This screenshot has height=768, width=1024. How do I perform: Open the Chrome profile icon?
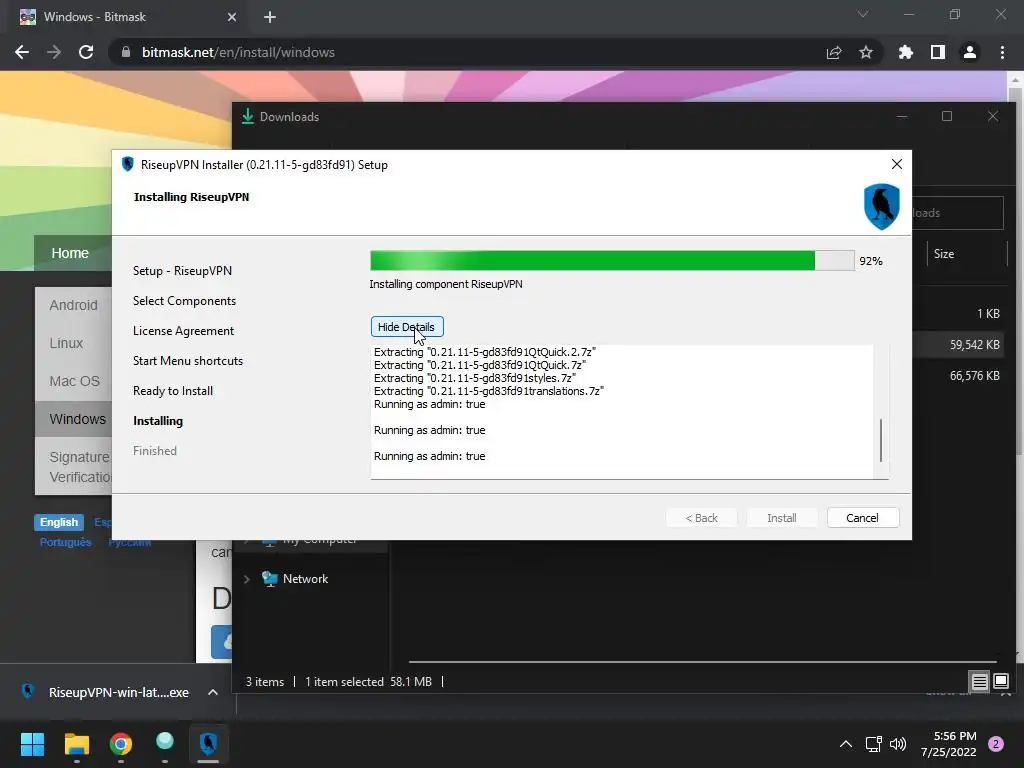[970, 52]
